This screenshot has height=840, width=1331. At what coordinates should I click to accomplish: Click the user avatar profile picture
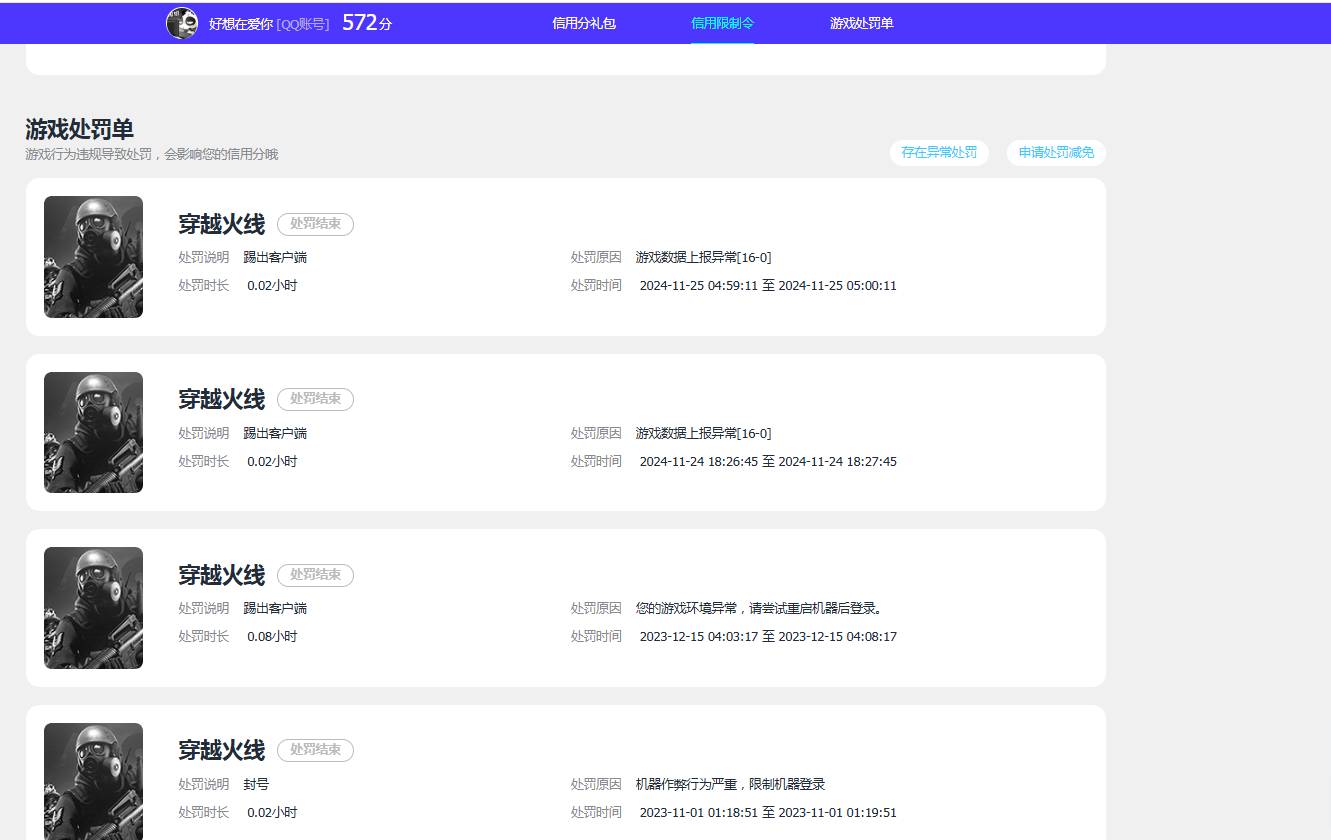[x=181, y=22]
